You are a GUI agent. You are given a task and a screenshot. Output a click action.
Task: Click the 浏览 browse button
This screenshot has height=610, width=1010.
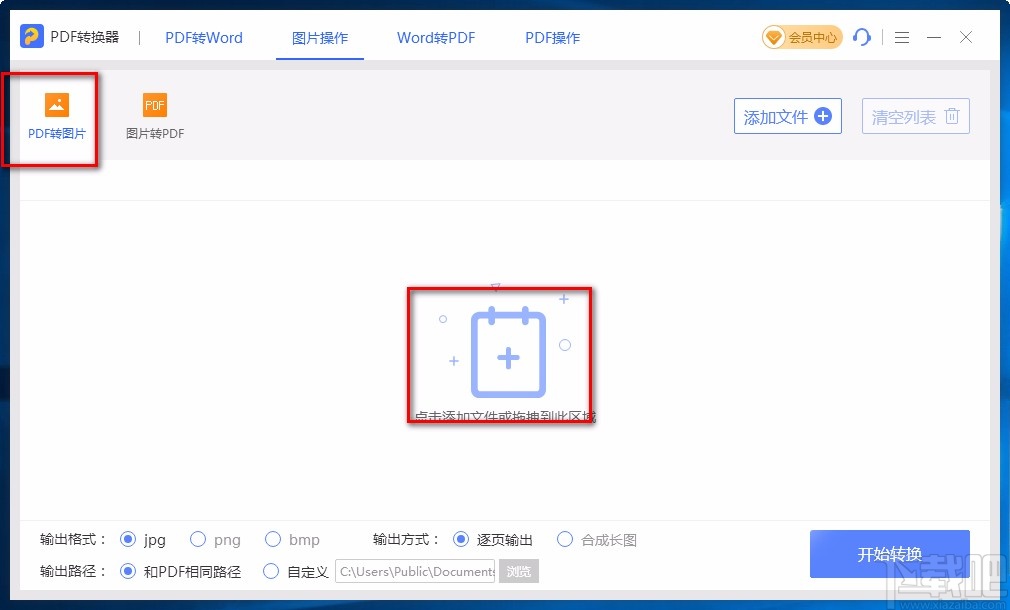[x=521, y=571]
